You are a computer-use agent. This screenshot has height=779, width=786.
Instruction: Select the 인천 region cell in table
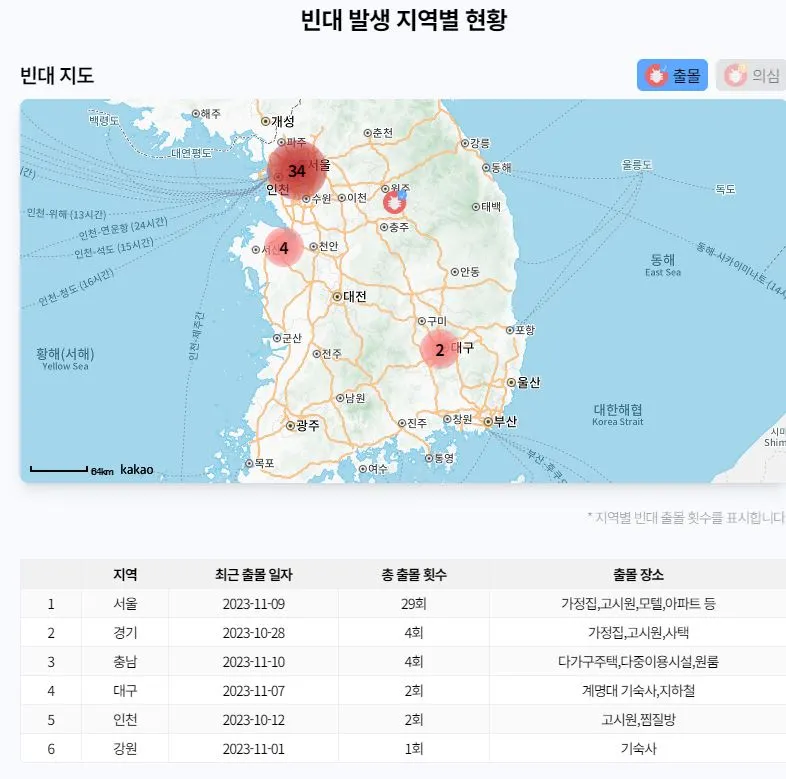(125, 720)
